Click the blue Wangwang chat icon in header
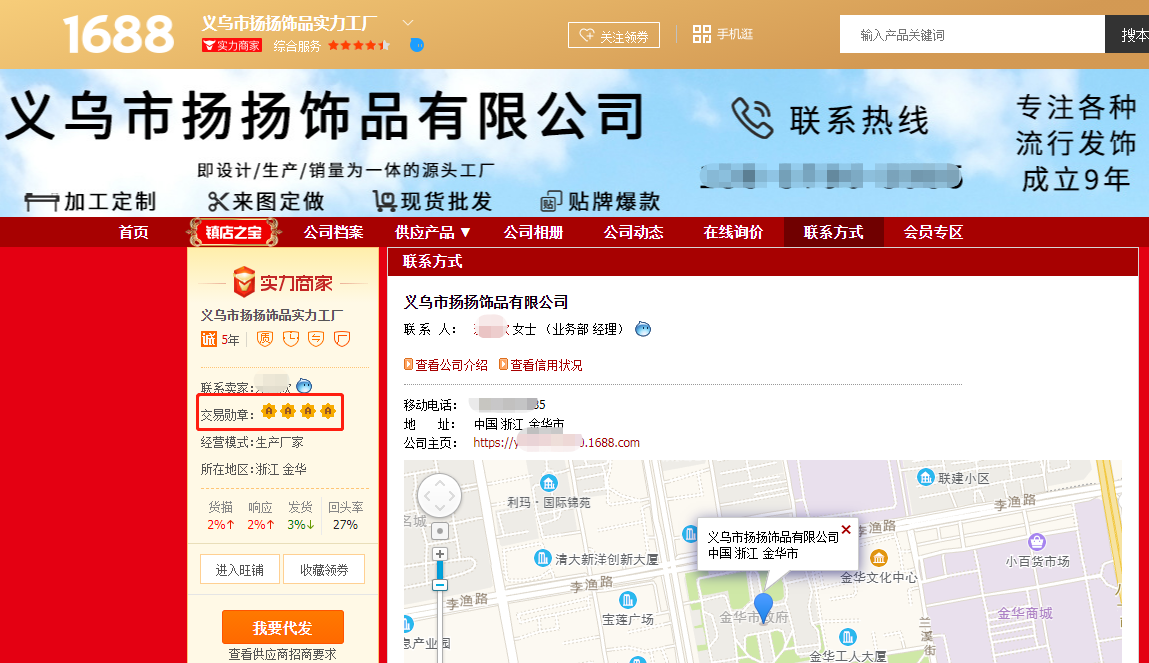Viewport: 1149px width, 663px height. 417,45
